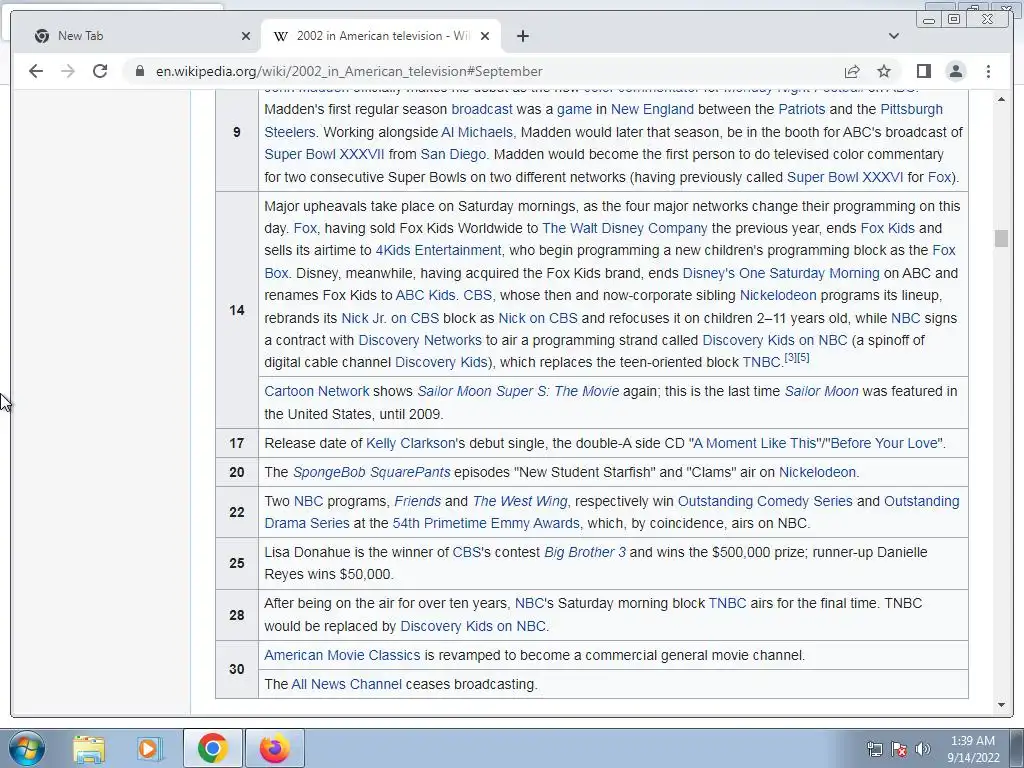The height and width of the screenshot is (768, 1024).
Task: Open Firefox from the taskbar
Action: [x=274, y=748]
